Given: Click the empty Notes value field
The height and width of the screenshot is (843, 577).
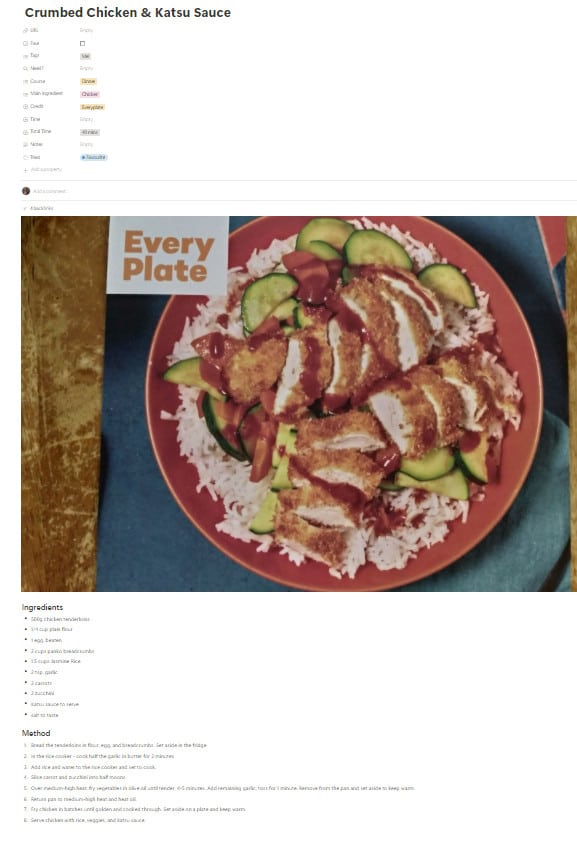Looking at the screenshot, I should click(86, 145).
